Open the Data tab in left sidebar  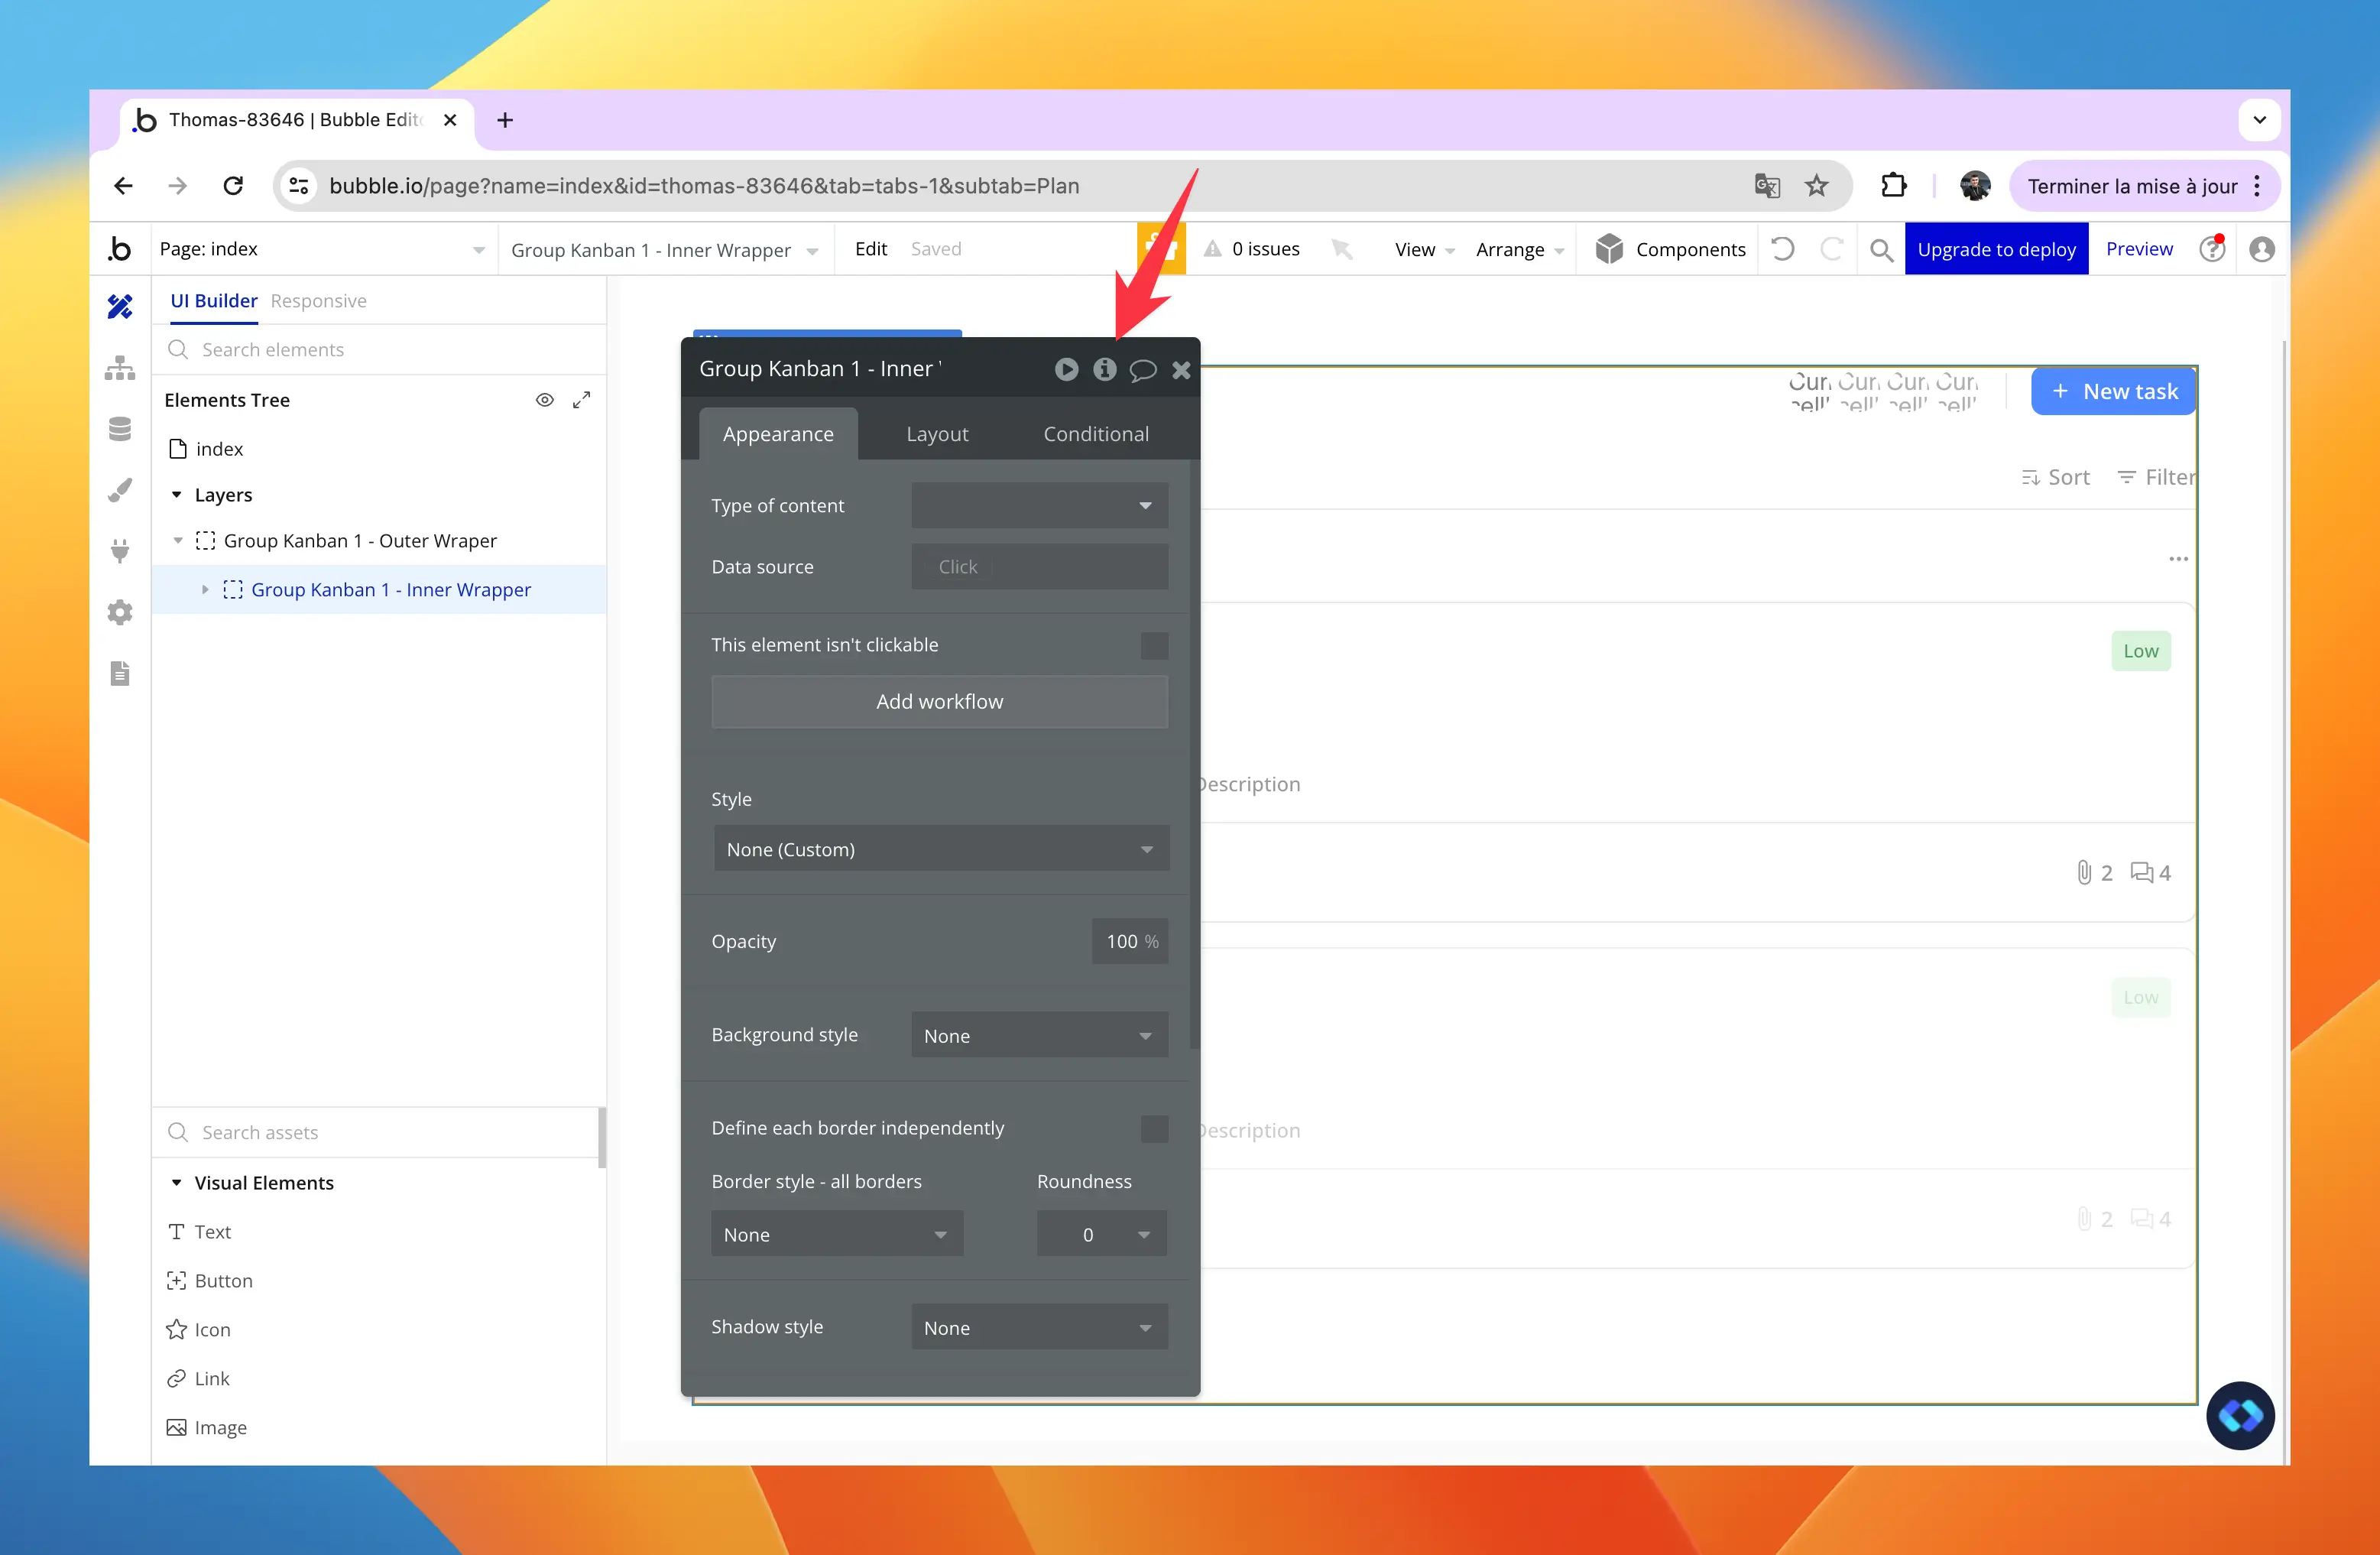click(120, 428)
